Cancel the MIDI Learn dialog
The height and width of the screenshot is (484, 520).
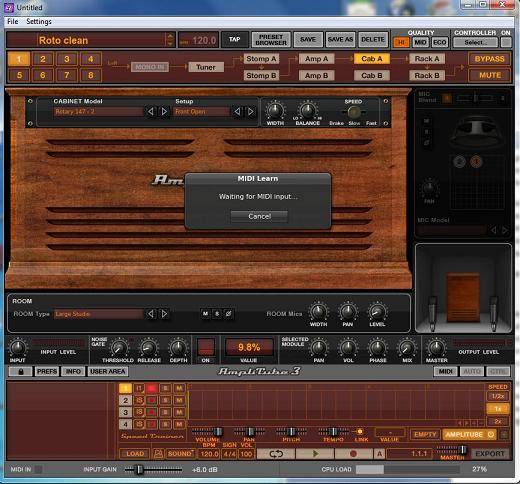tap(259, 216)
